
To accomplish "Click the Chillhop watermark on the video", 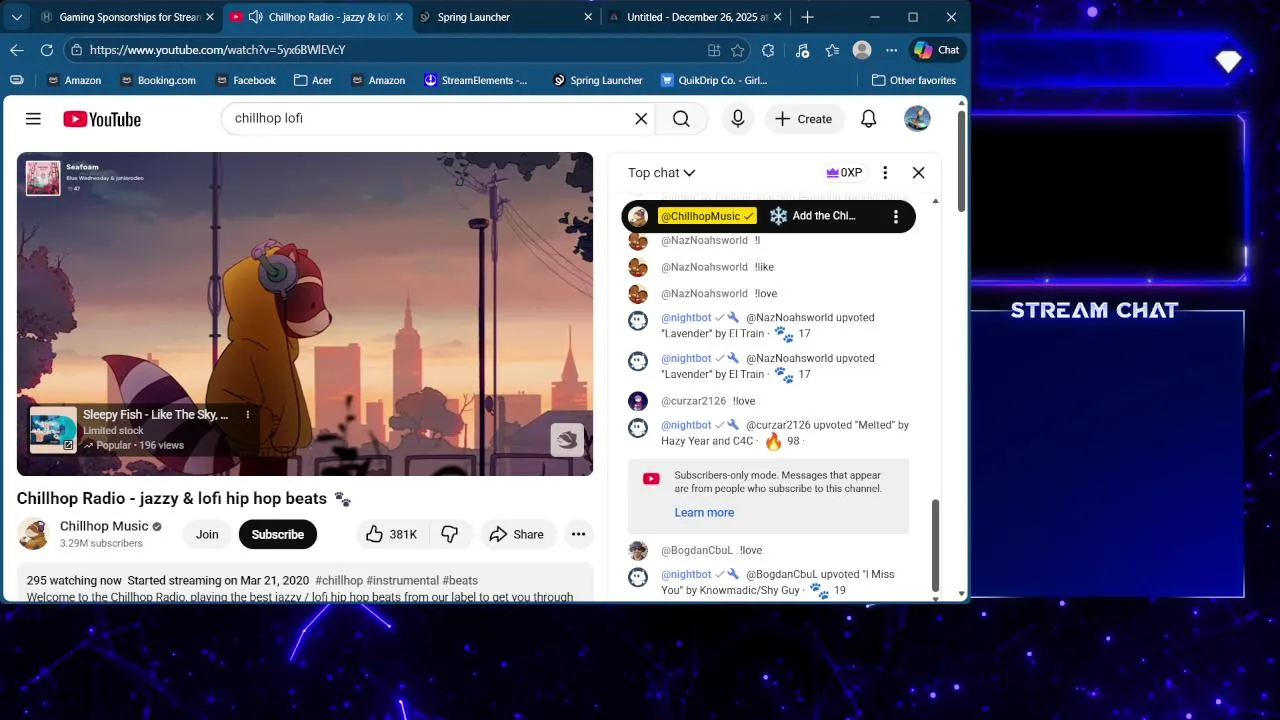I will coord(567,440).
